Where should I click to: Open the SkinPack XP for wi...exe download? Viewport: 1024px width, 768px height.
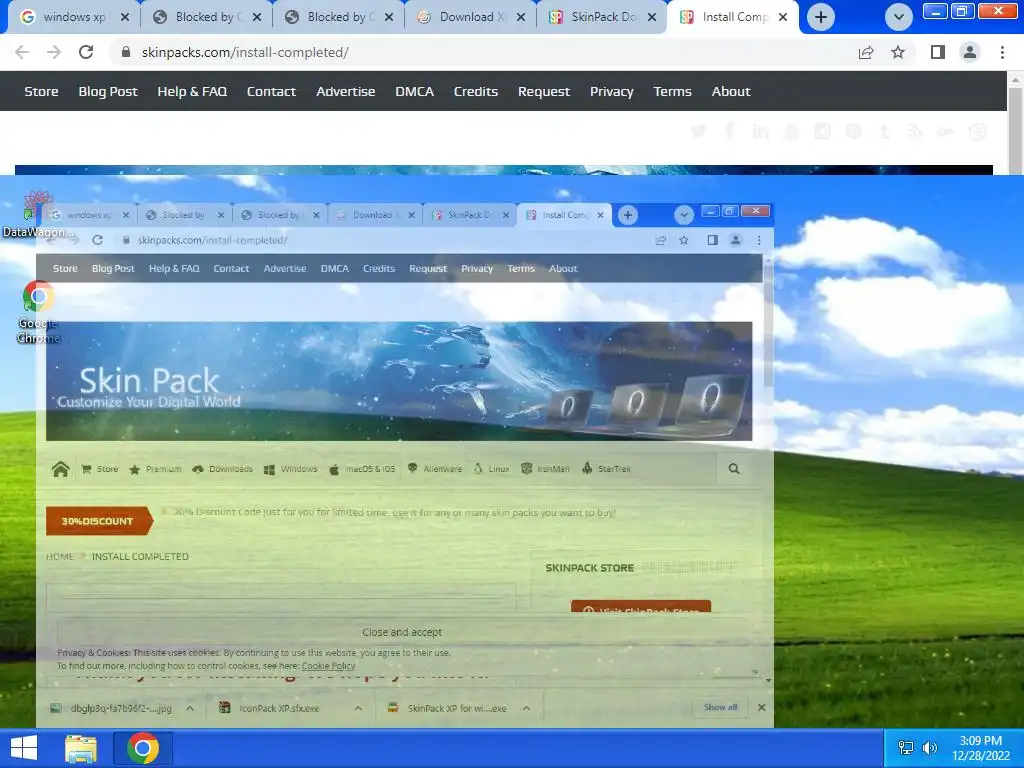point(447,708)
